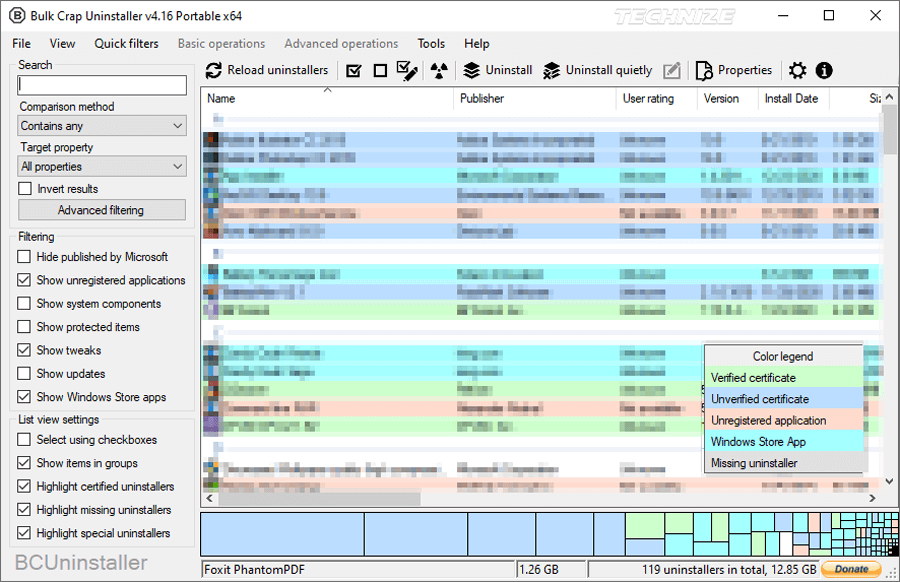900x582 pixels.
Task: Click the radiation advanced operations icon
Action: click(x=438, y=71)
